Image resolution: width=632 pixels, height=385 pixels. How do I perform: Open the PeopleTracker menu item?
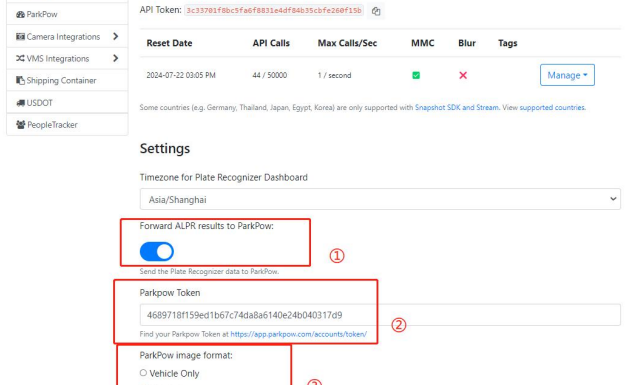[x=67, y=125]
